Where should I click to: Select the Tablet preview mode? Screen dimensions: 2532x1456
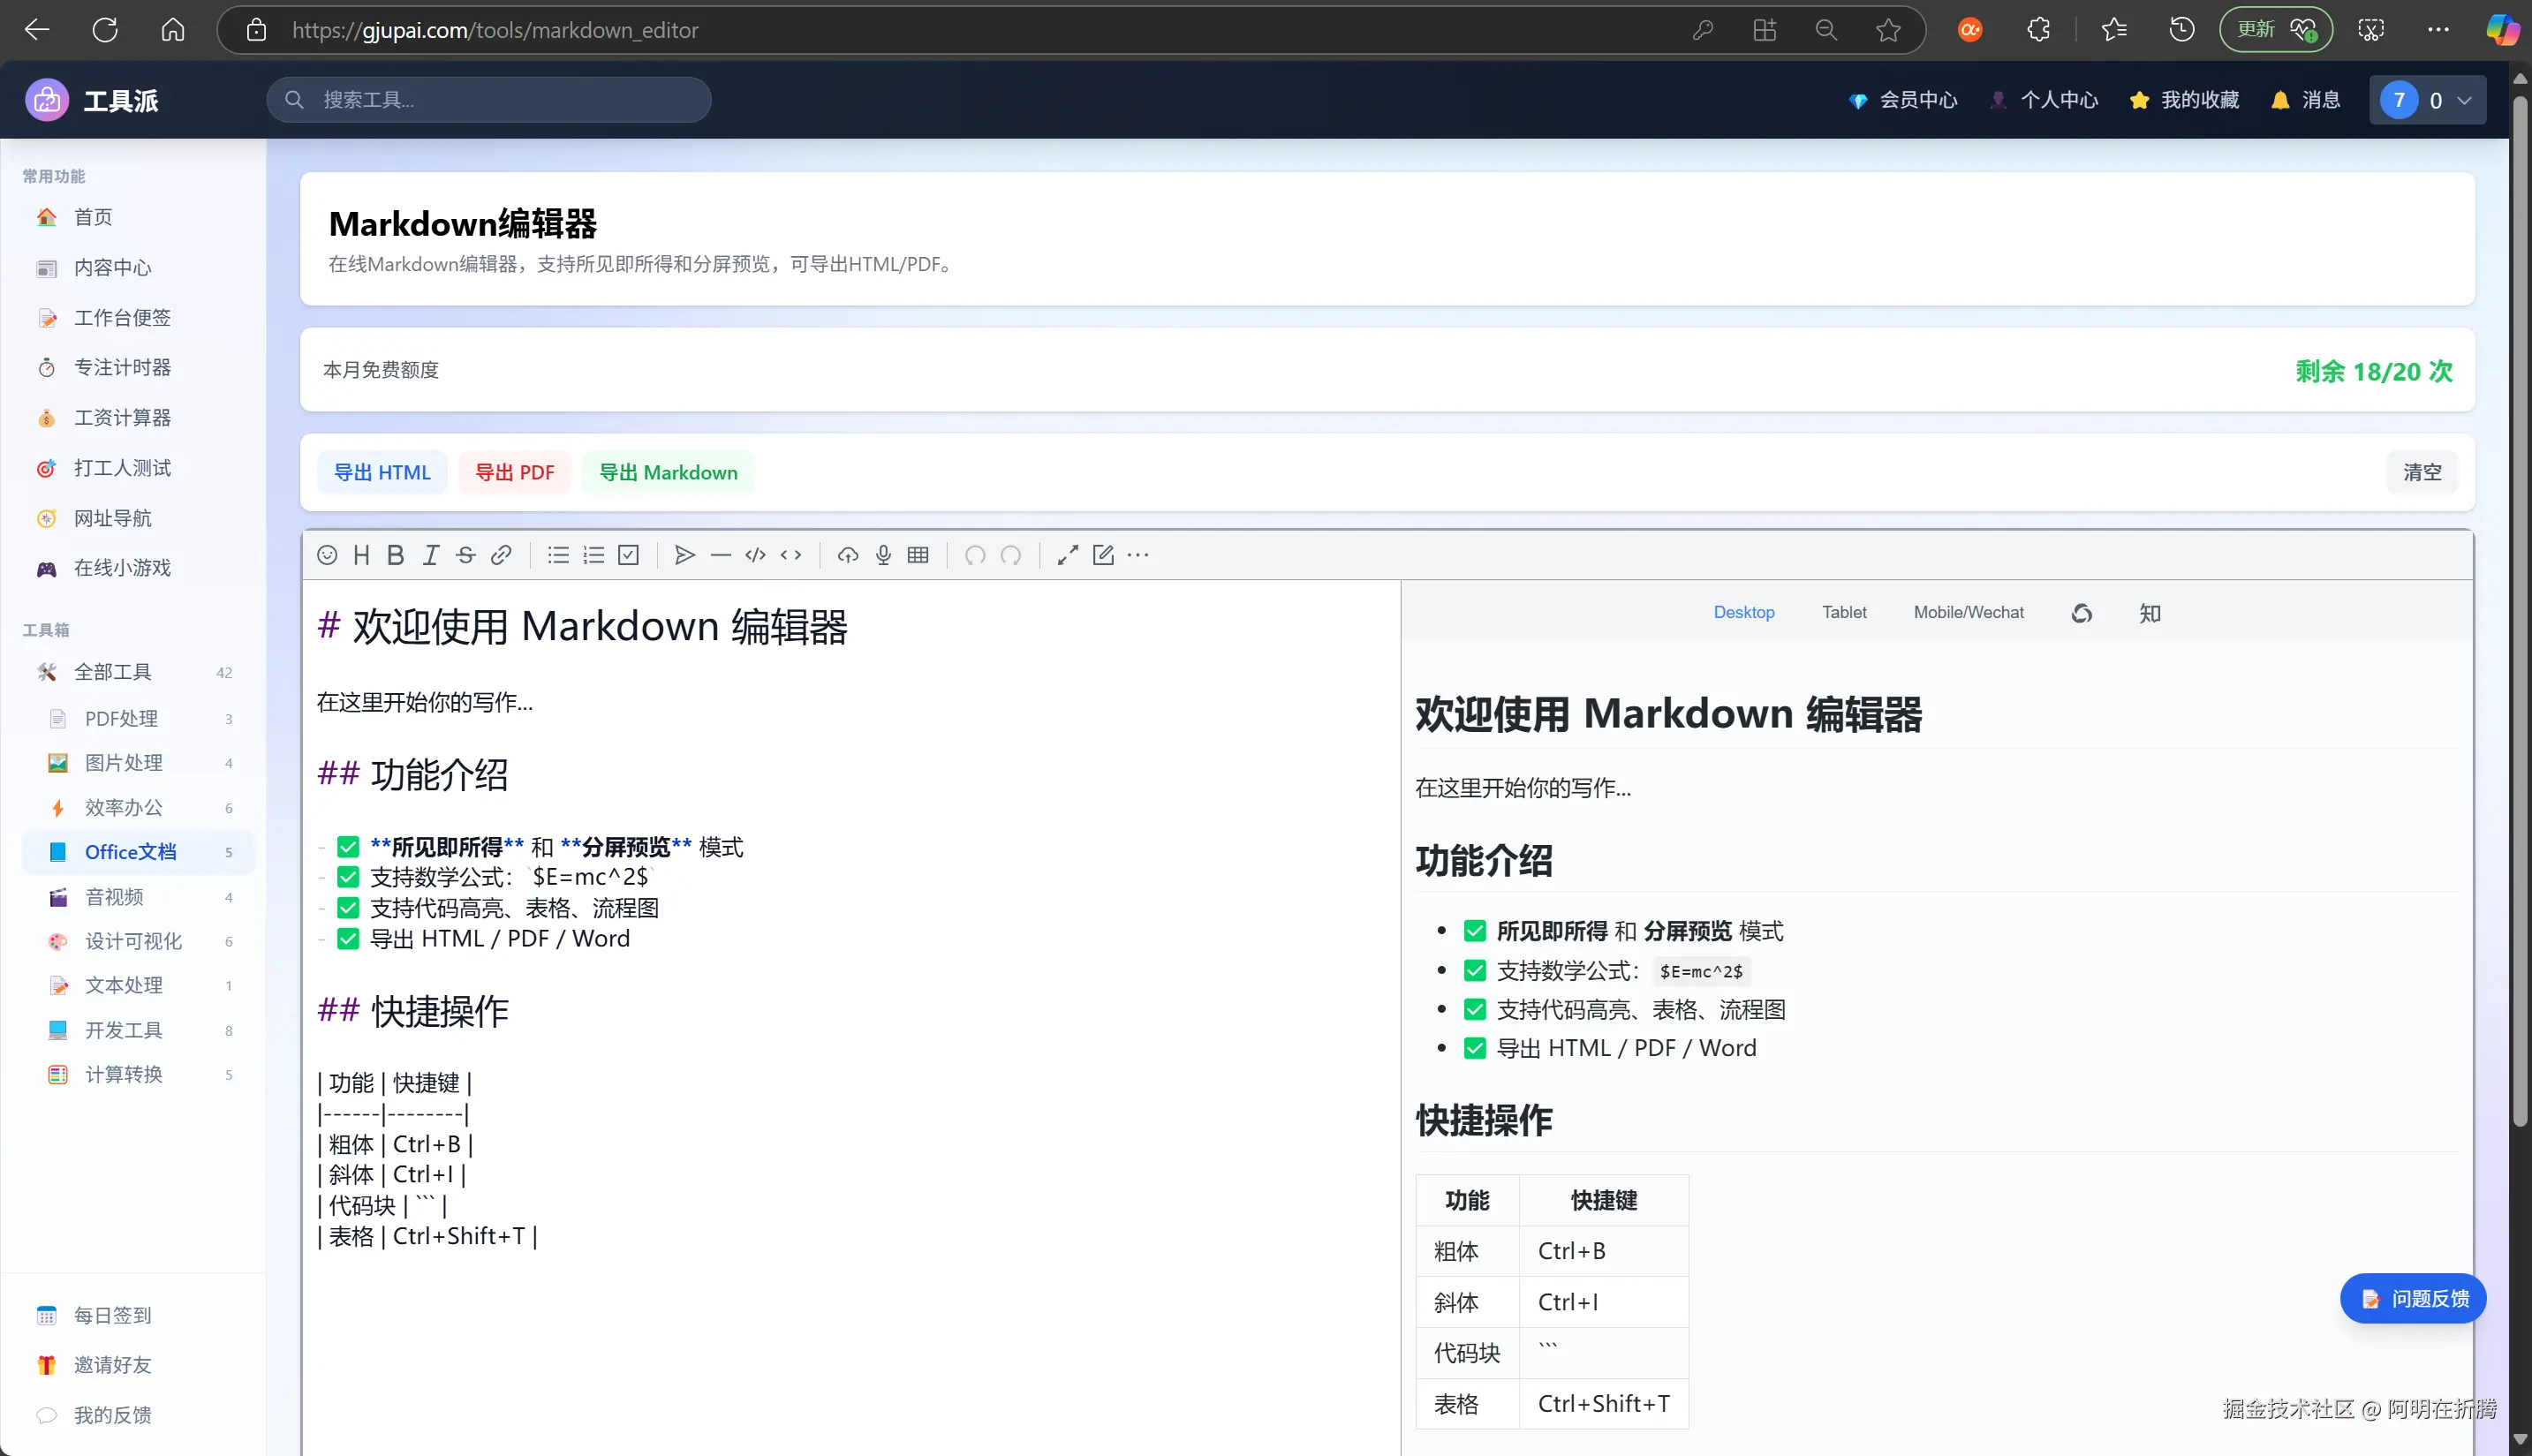(x=1844, y=612)
